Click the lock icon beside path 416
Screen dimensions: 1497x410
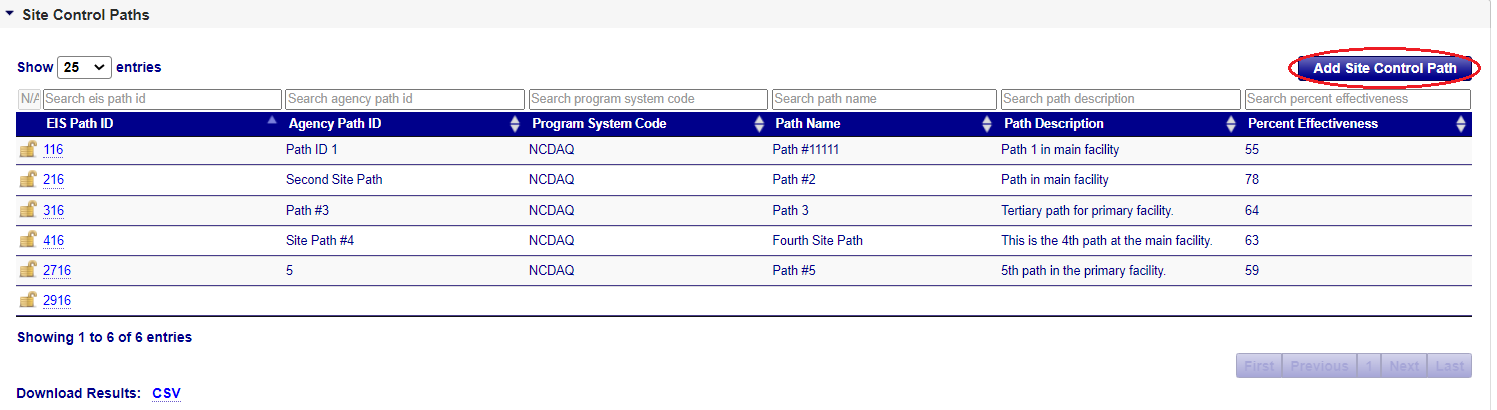tap(28, 240)
